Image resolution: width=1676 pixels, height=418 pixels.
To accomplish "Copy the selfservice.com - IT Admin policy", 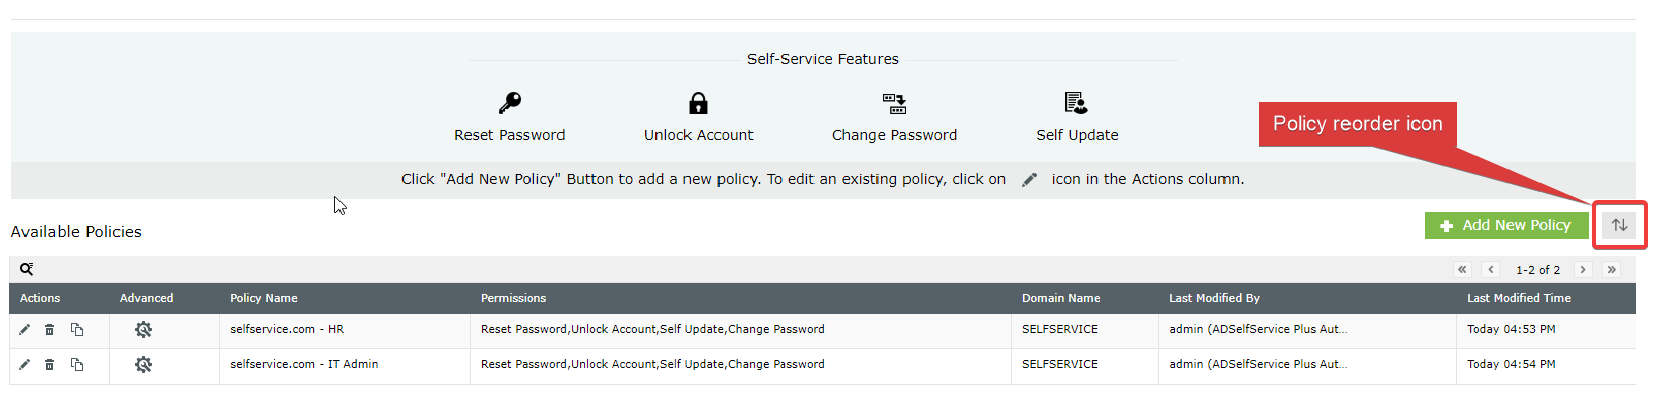I will coord(77,364).
